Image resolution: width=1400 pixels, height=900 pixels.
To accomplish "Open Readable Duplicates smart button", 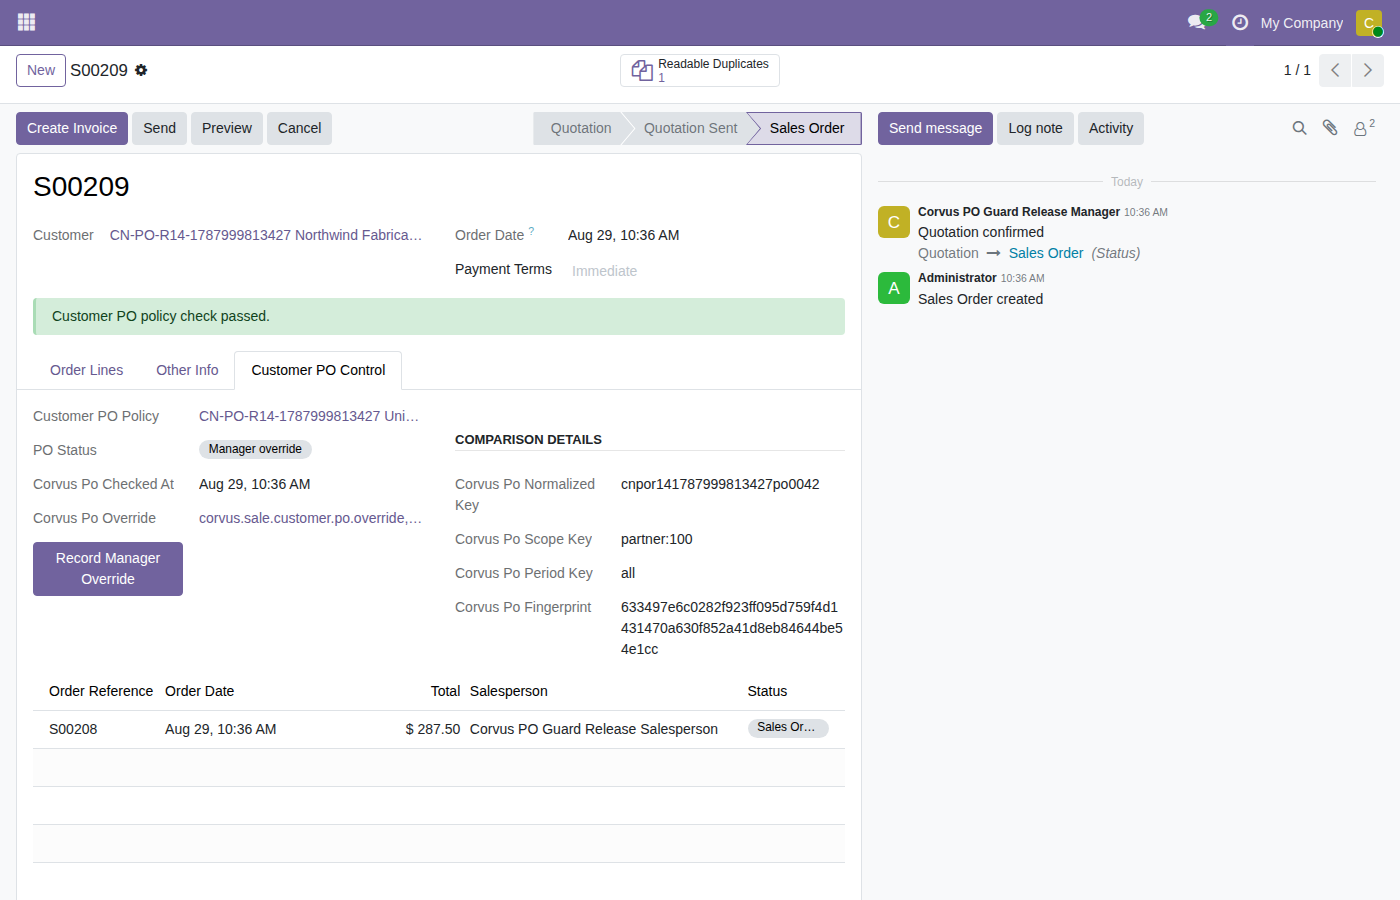I will [700, 70].
